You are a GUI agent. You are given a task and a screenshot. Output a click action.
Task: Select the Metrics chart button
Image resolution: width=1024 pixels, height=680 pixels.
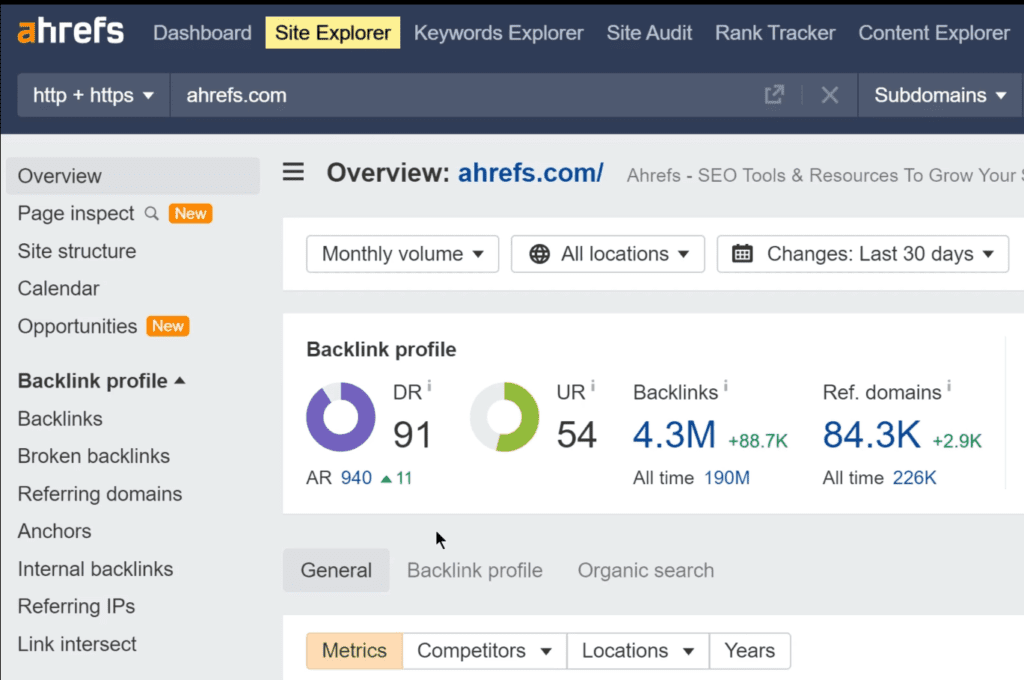pos(355,651)
